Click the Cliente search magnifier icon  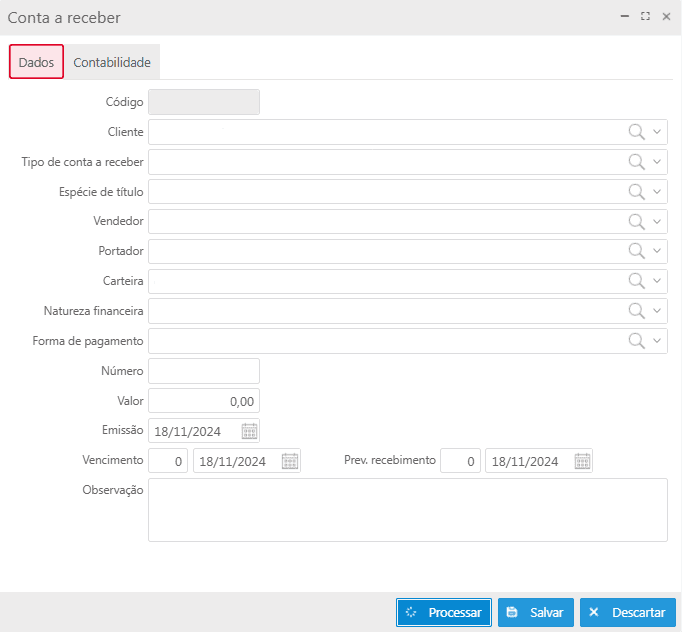pos(636,132)
